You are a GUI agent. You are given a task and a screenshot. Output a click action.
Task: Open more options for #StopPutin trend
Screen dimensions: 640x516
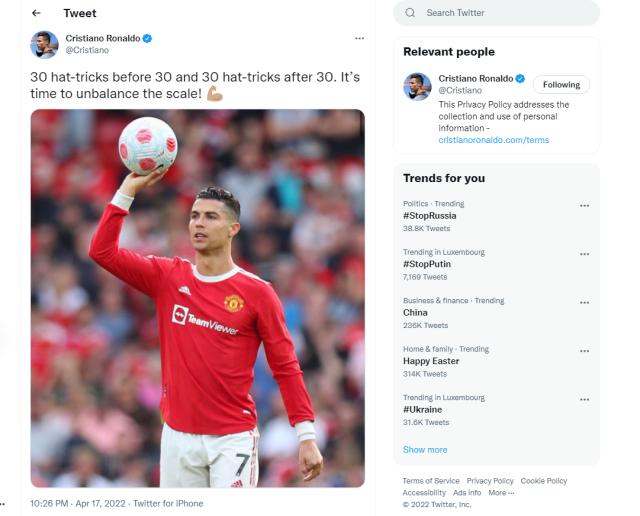[x=584, y=254]
